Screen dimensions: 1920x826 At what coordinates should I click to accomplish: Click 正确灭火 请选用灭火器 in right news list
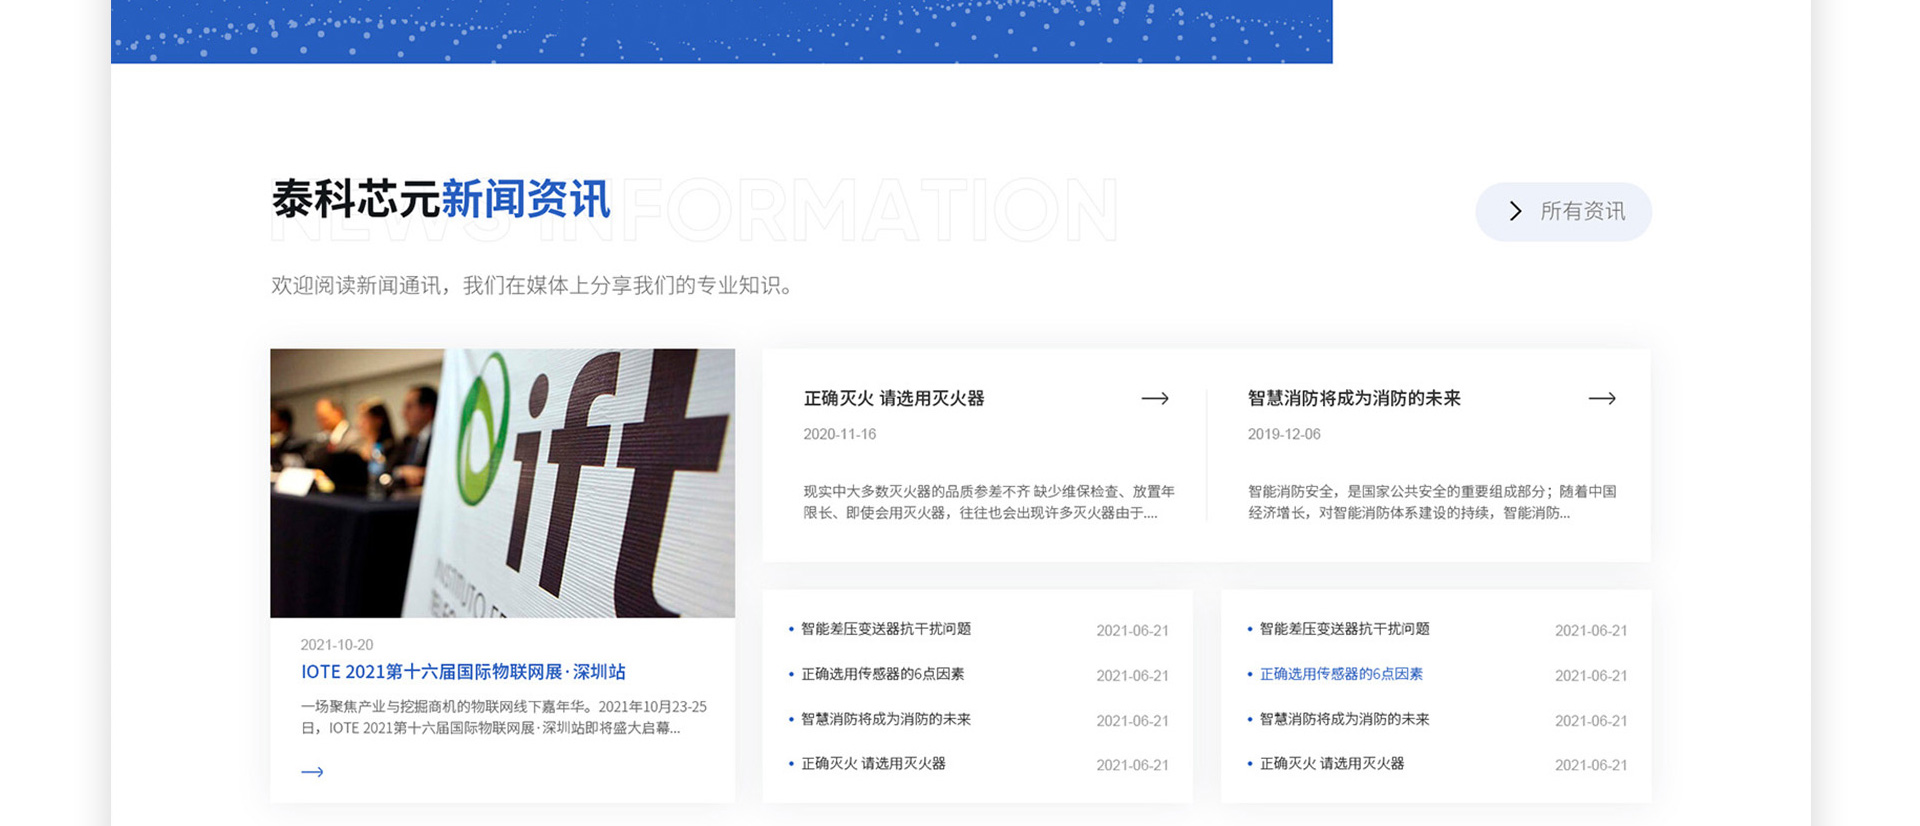tap(1331, 764)
